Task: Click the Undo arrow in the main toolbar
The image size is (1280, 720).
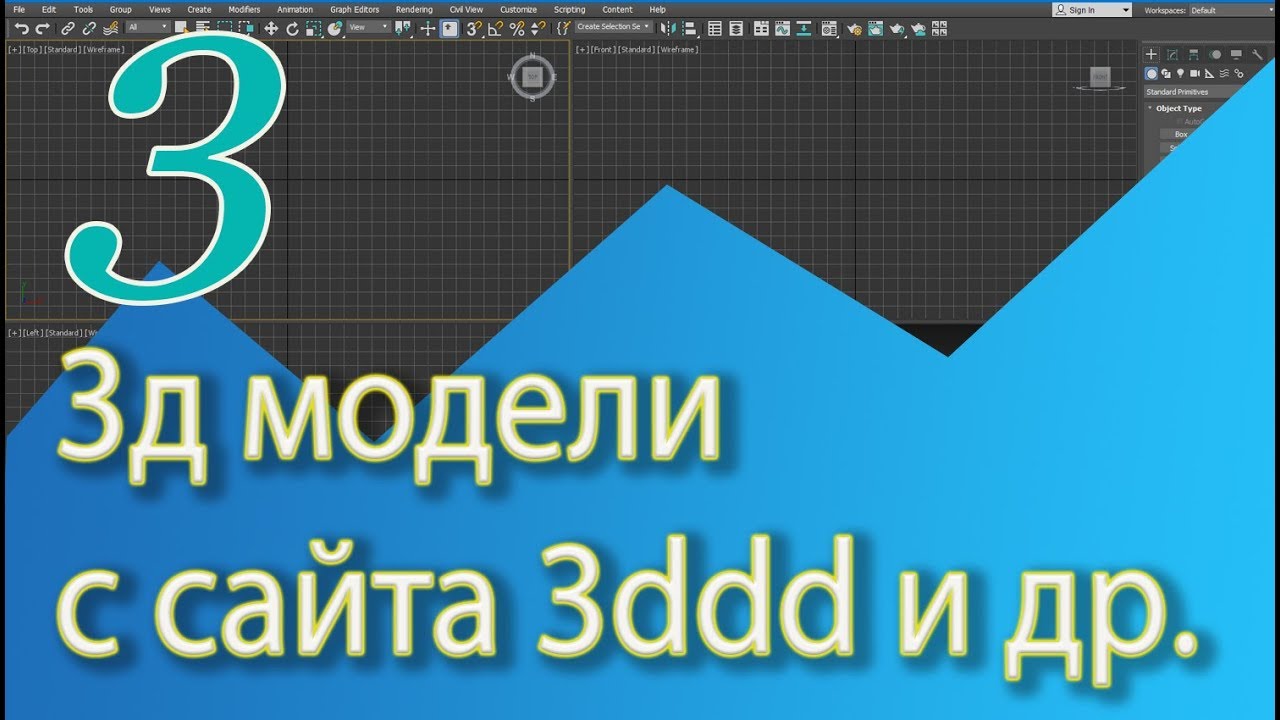Action: [x=21, y=28]
